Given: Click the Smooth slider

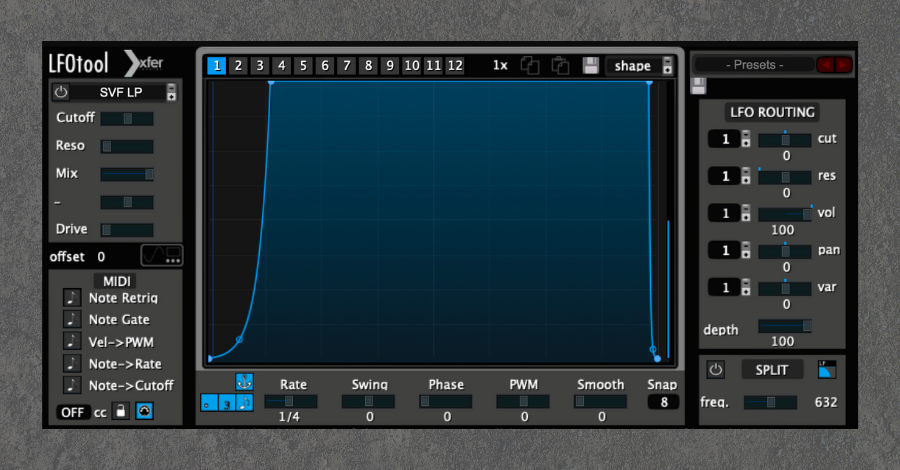Looking at the screenshot, I should 600,401.
